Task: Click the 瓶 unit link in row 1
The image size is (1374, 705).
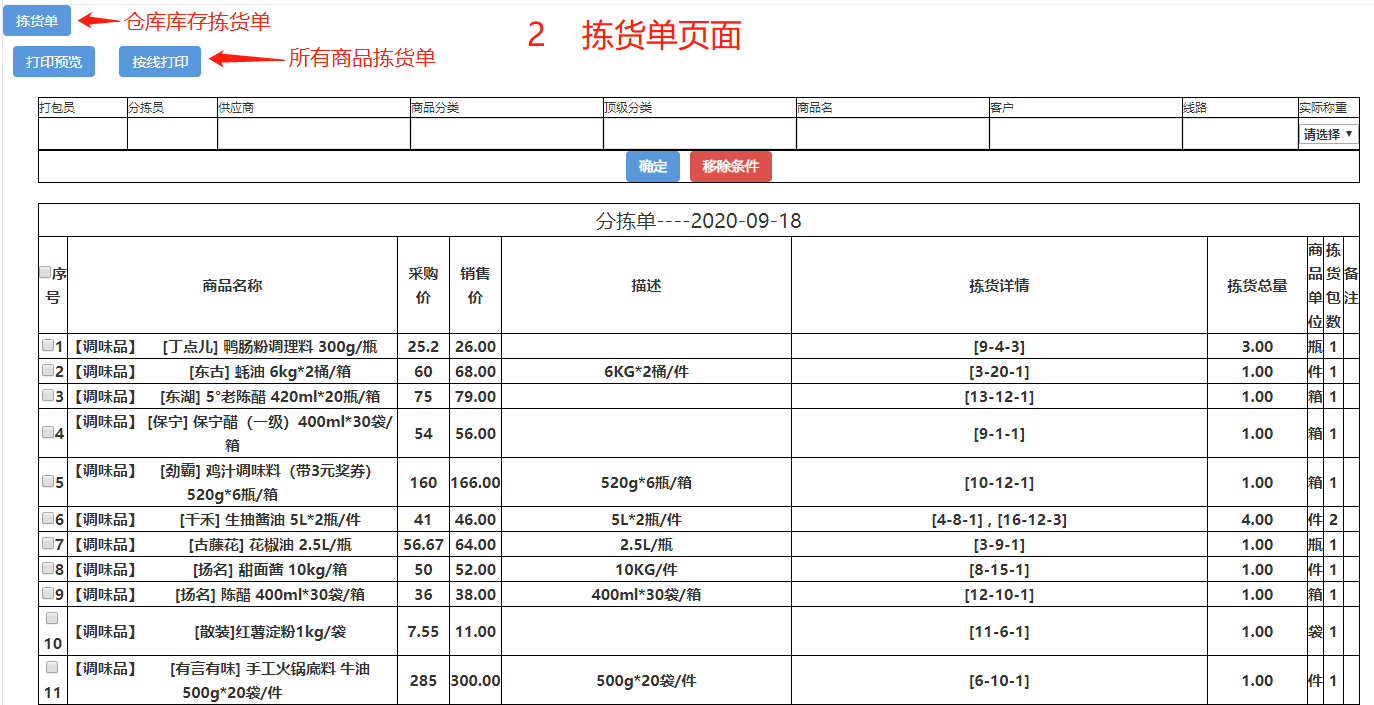Action: click(1315, 347)
